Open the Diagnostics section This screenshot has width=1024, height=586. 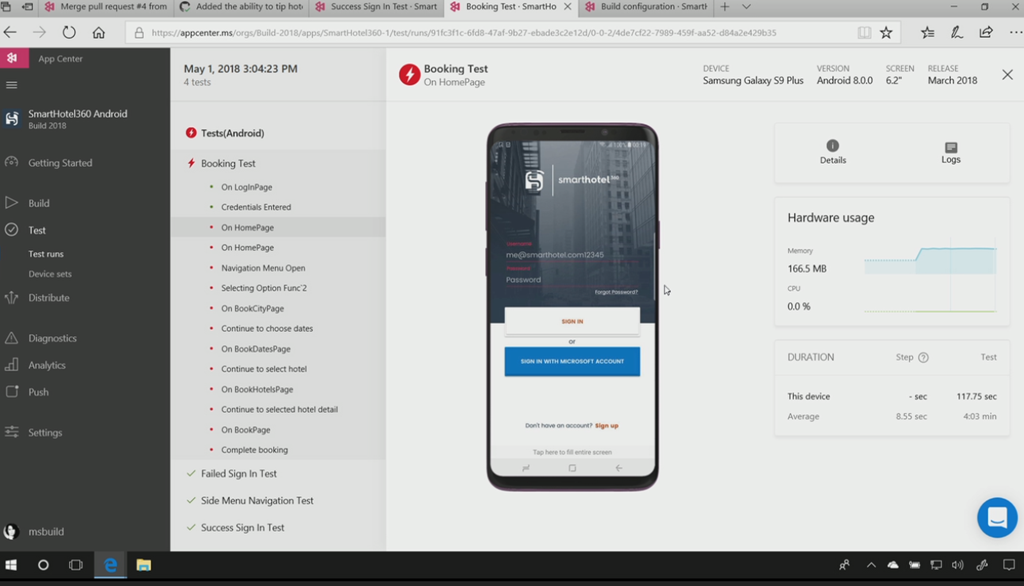[x=52, y=338]
